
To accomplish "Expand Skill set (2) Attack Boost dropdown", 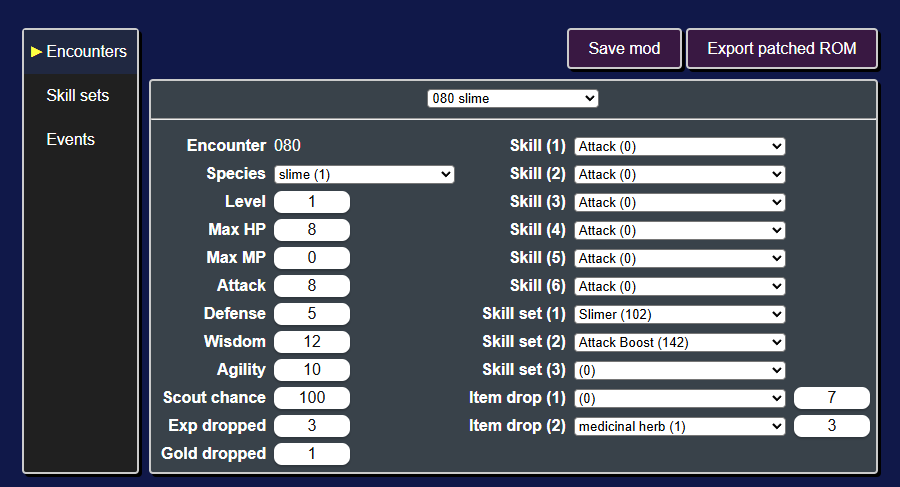I will (680, 343).
